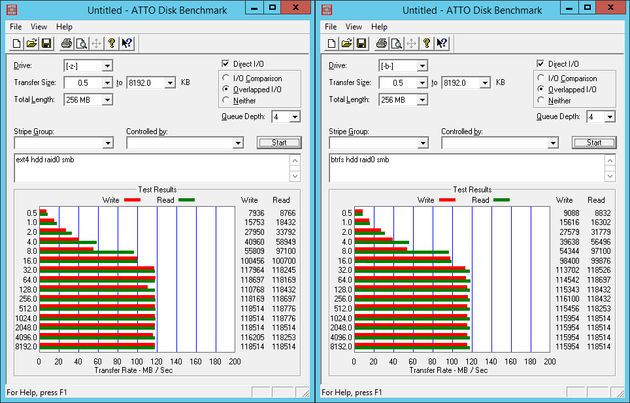The width and height of the screenshot is (630, 403).
Task: Open 8192.0 transfer size dropdown in left window
Action: click(170, 83)
